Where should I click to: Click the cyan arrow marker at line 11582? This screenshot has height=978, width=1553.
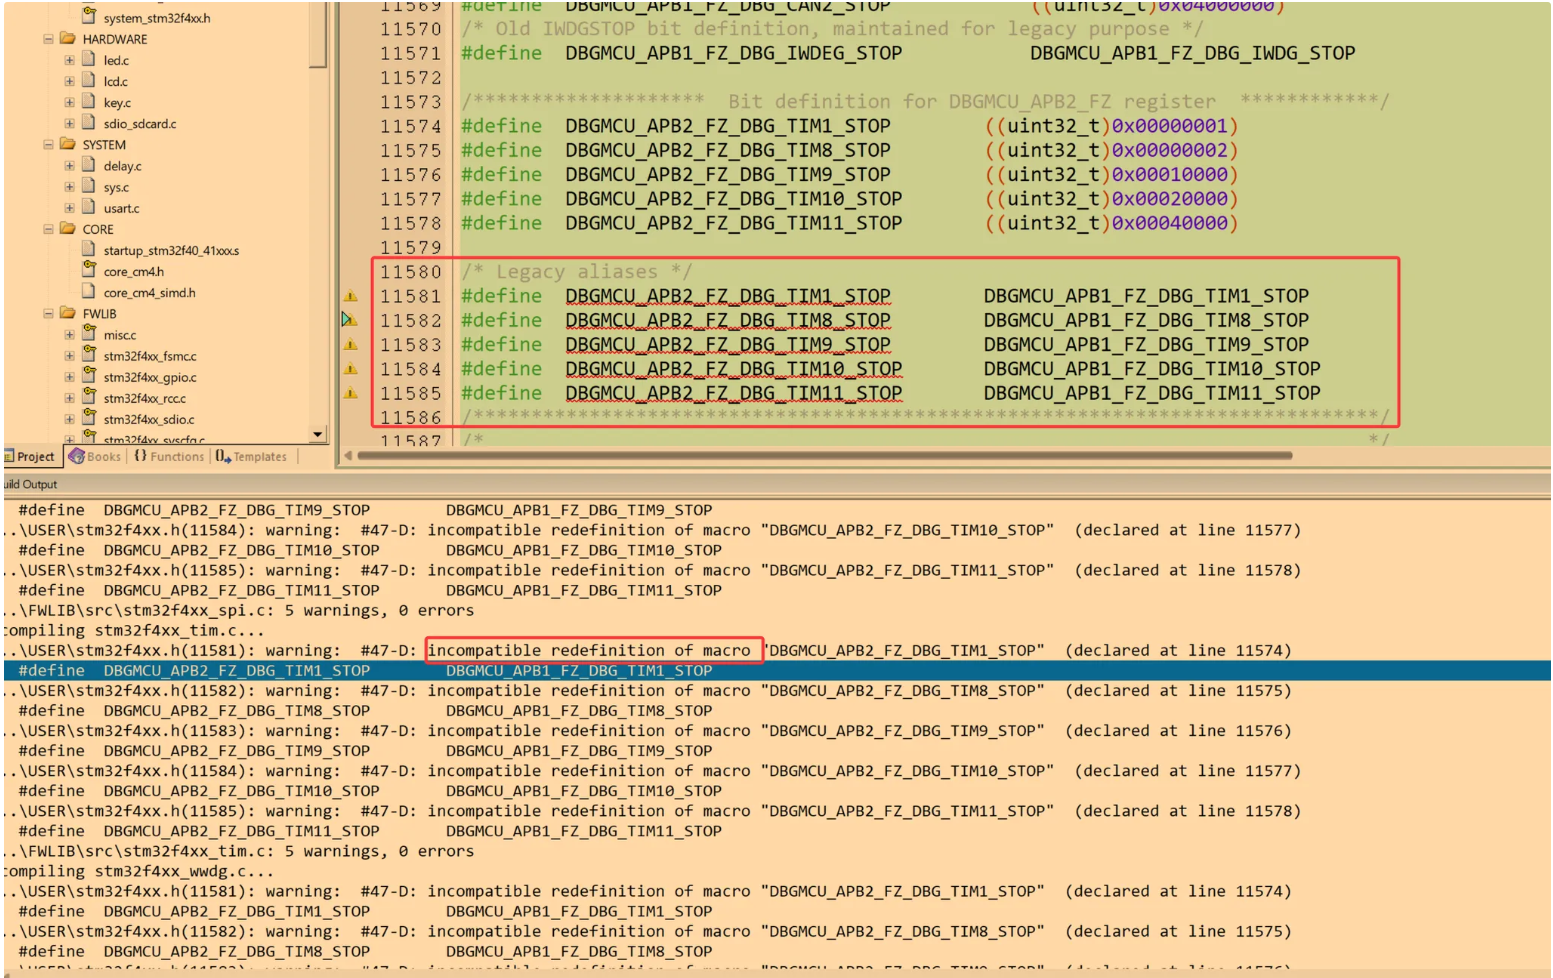pos(347,319)
